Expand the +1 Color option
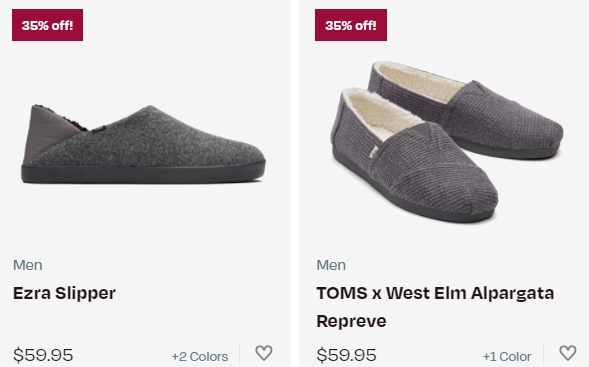589x367 pixels. 507,356
